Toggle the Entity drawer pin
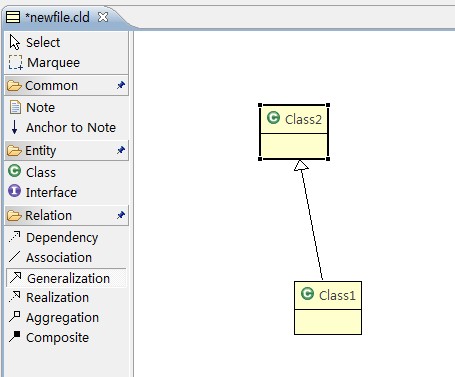This screenshot has height=377, width=455. tap(121, 150)
